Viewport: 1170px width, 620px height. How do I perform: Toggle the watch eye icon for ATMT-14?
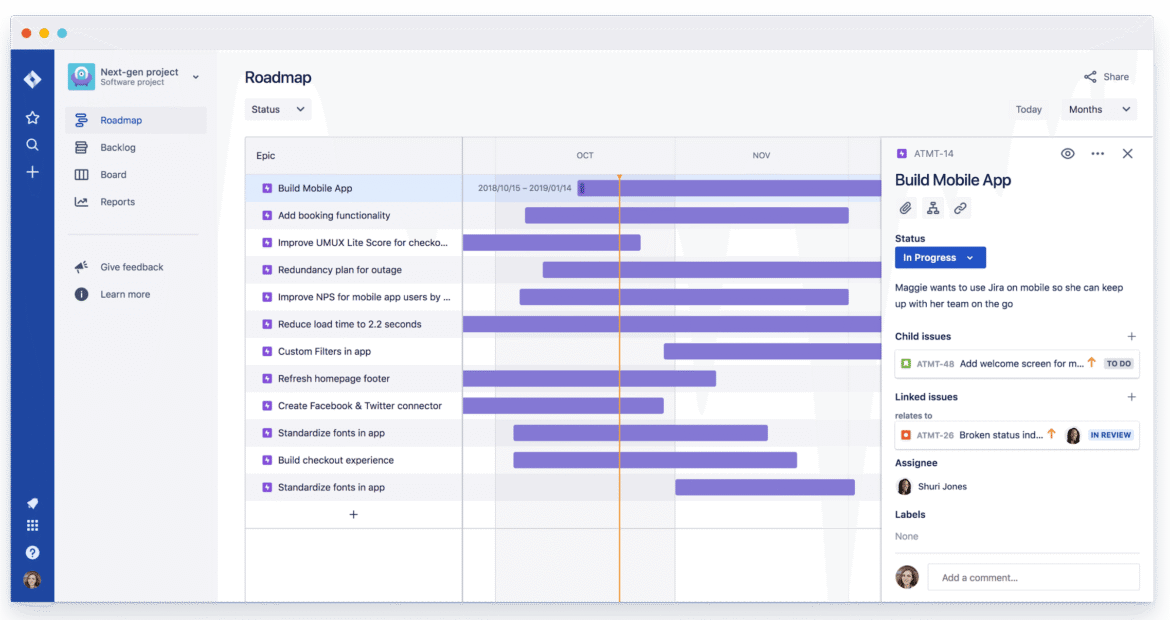click(1068, 154)
